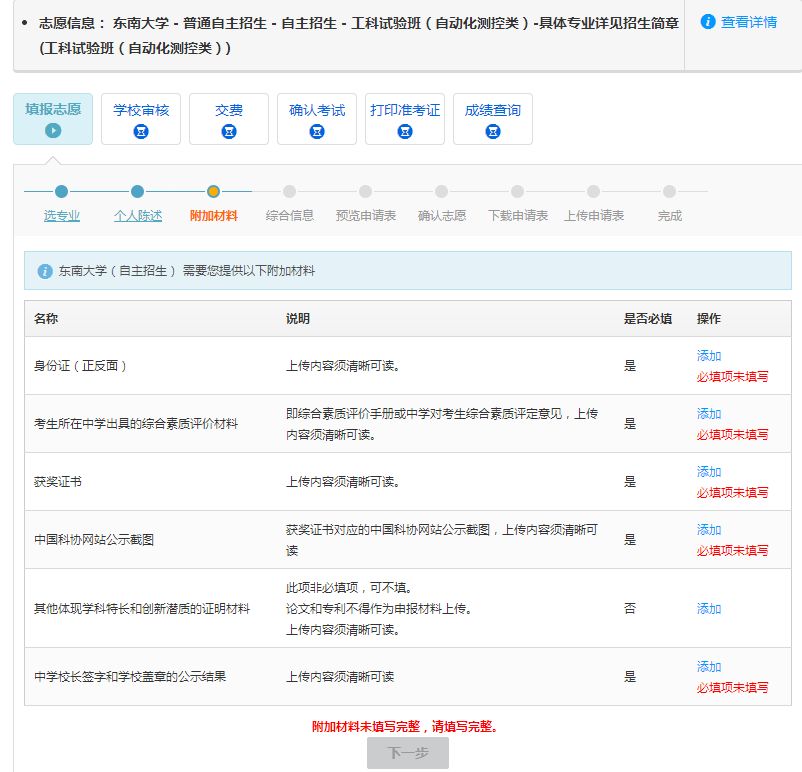This screenshot has width=802, height=772.
Task: Click the info icon beside 查看详情
Action: click(x=708, y=21)
